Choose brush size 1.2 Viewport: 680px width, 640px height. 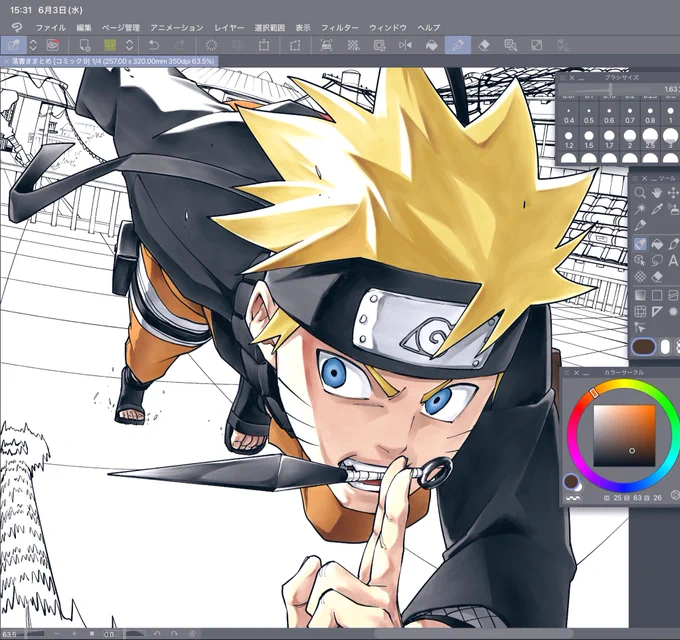click(569, 140)
